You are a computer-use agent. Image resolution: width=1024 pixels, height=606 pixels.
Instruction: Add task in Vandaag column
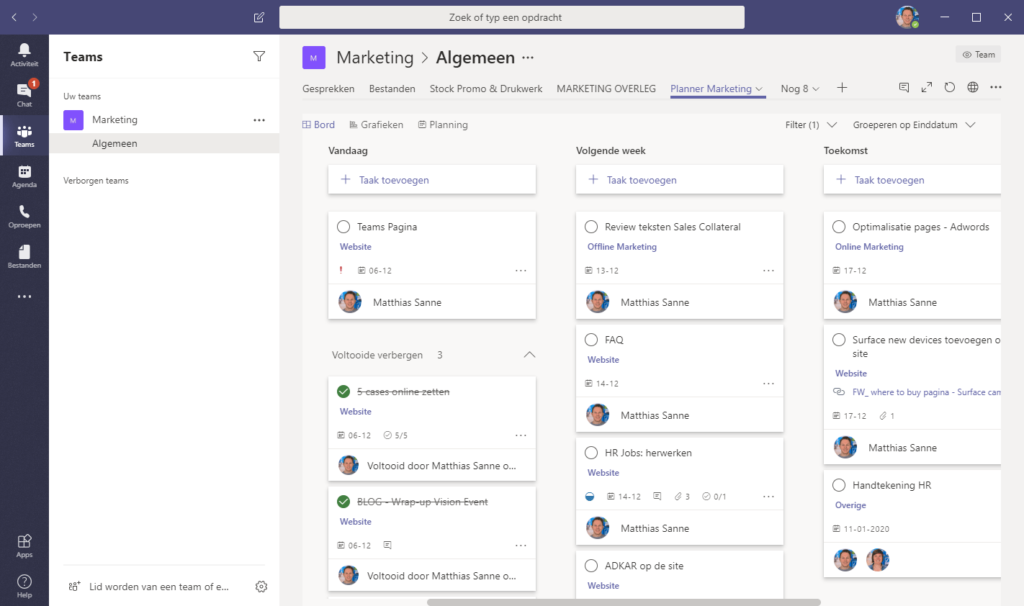(x=432, y=180)
